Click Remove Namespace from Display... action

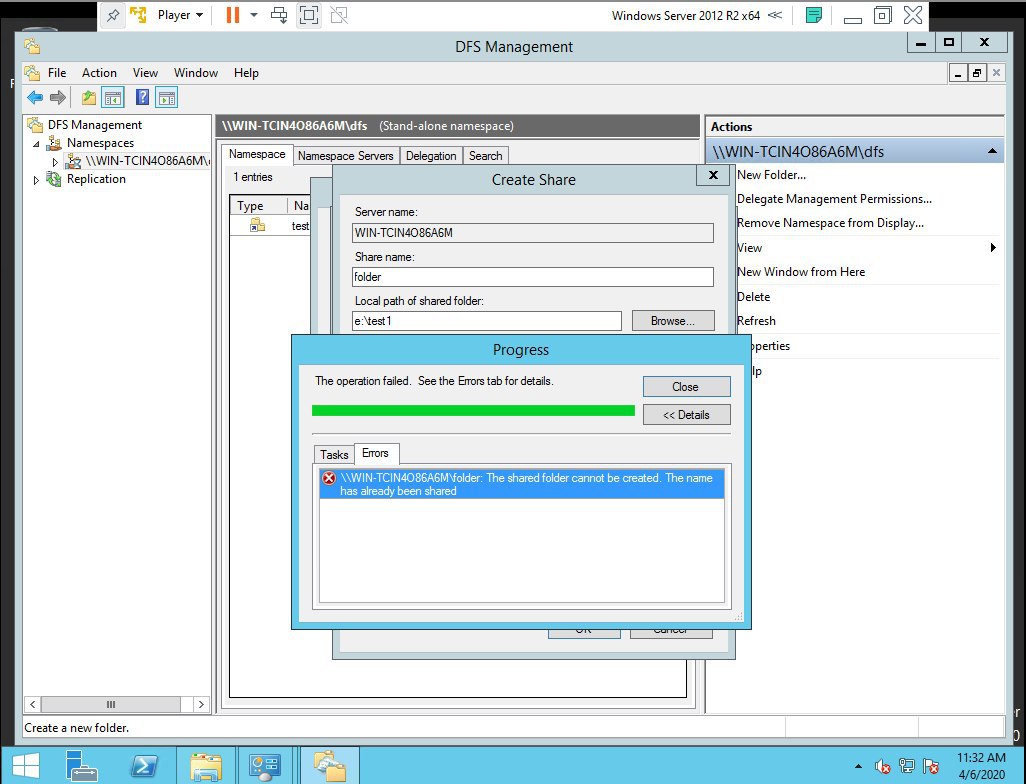830,223
